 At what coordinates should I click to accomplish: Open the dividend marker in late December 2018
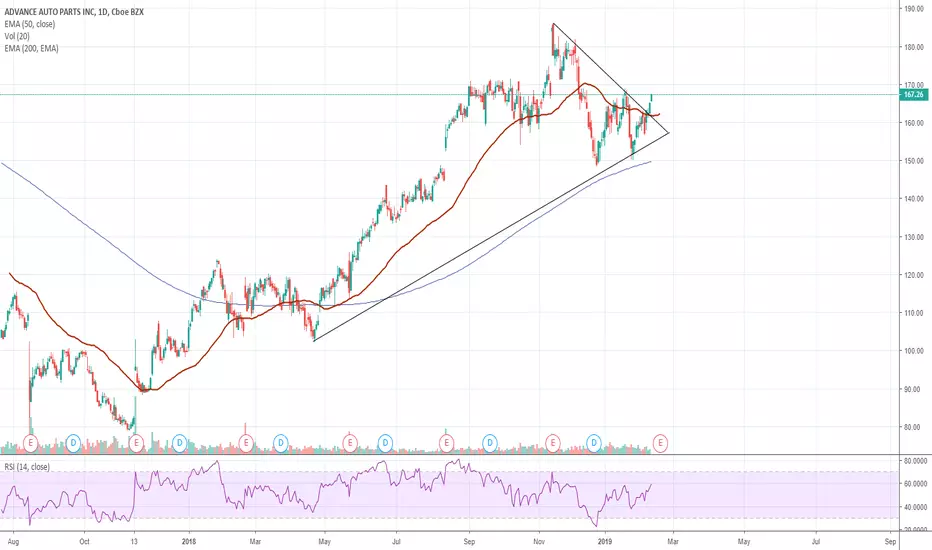[594, 443]
